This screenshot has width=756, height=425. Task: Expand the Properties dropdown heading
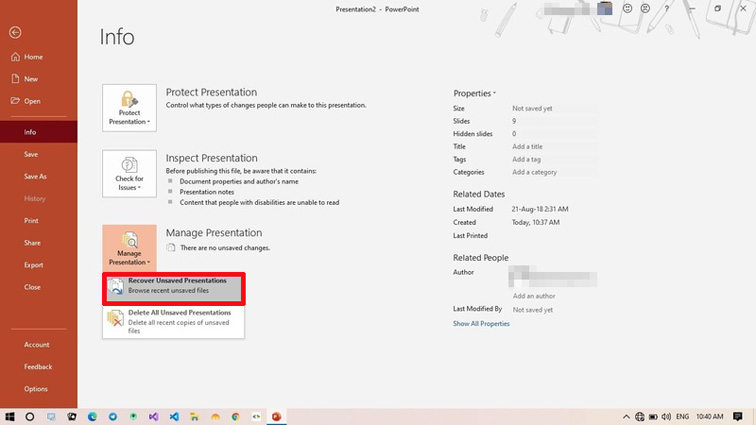(474, 93)
